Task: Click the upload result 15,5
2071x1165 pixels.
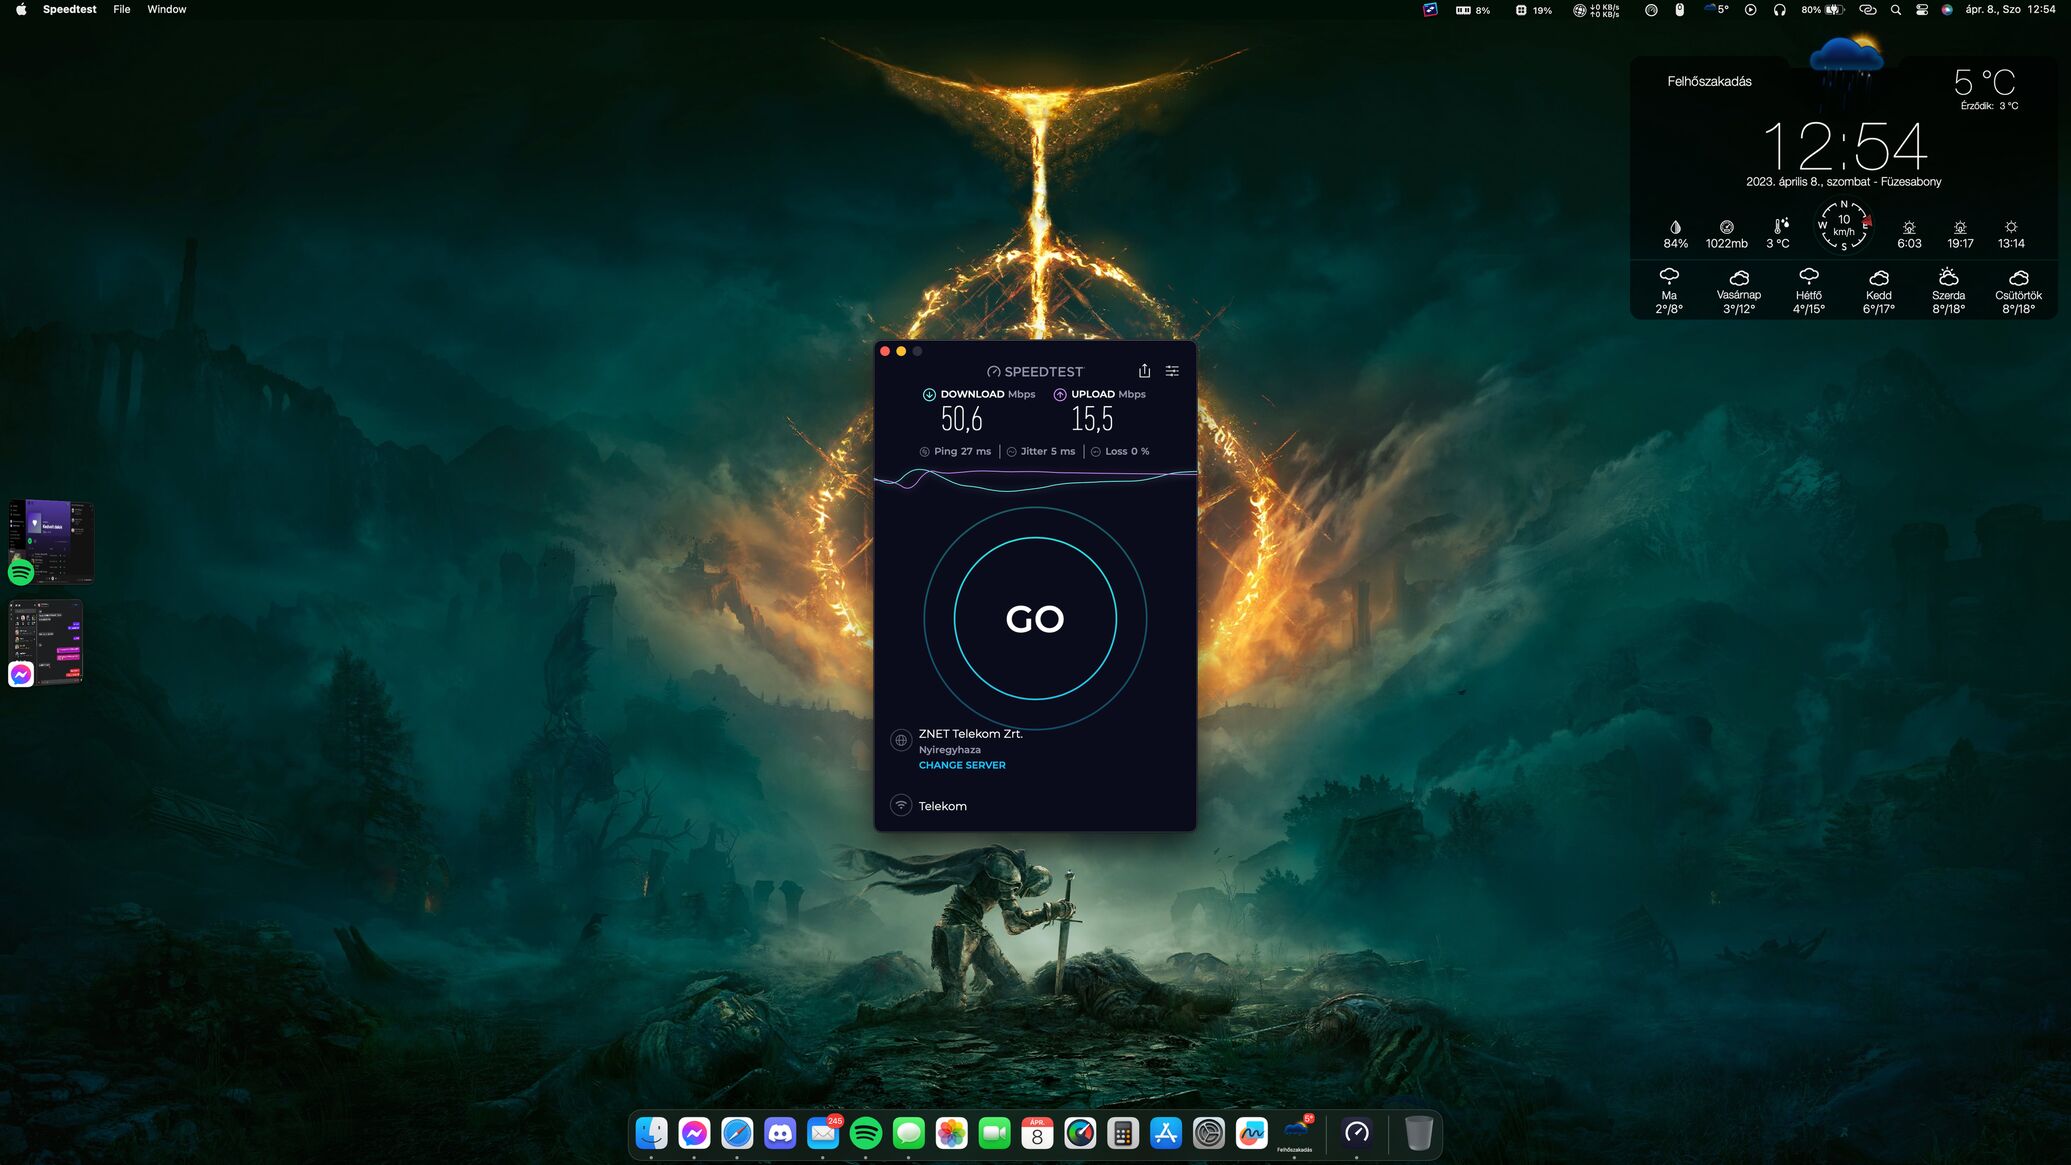Action: pyautogui.click(x=1092, y=418)
